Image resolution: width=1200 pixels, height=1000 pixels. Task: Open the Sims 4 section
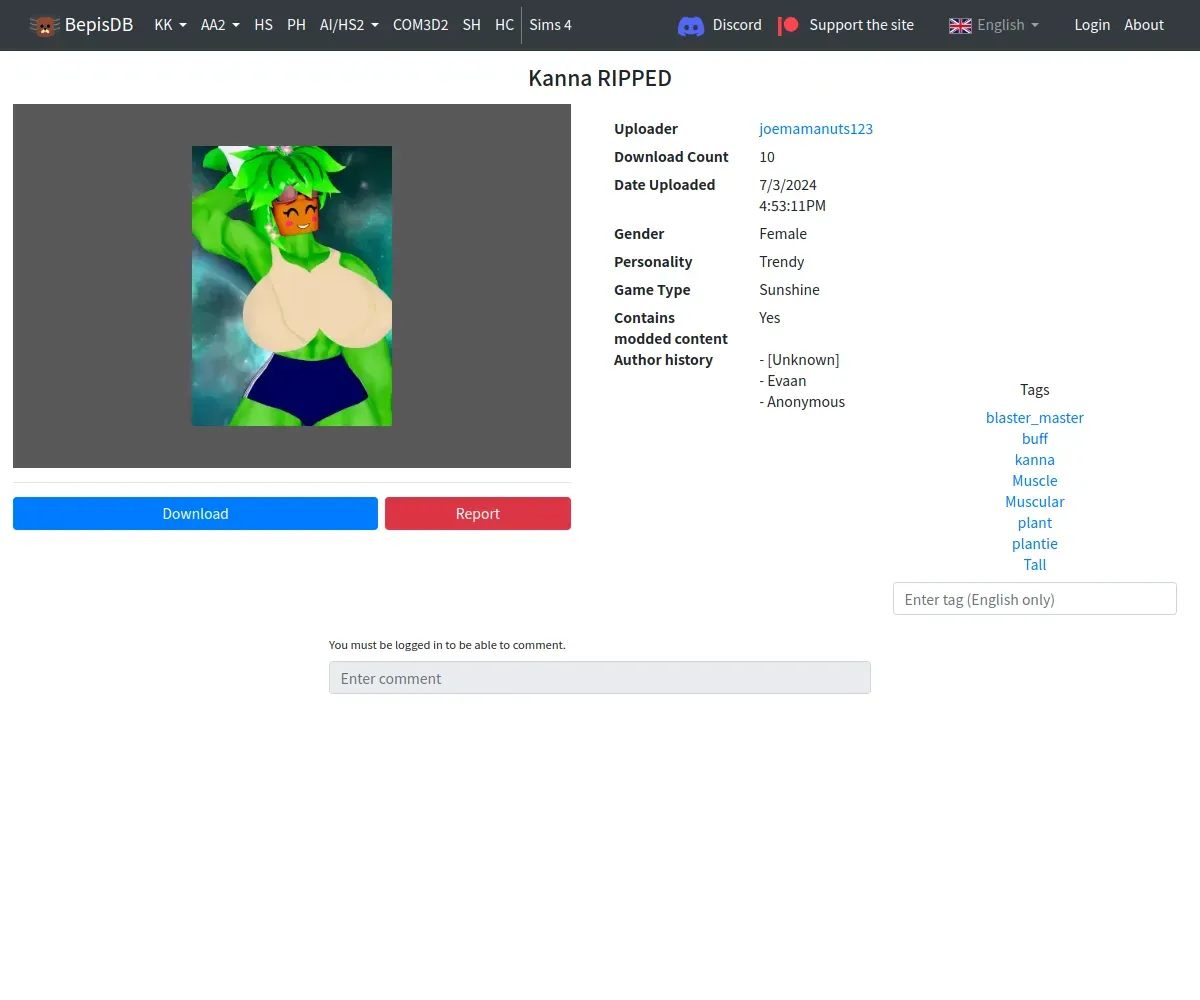(550, 25)
